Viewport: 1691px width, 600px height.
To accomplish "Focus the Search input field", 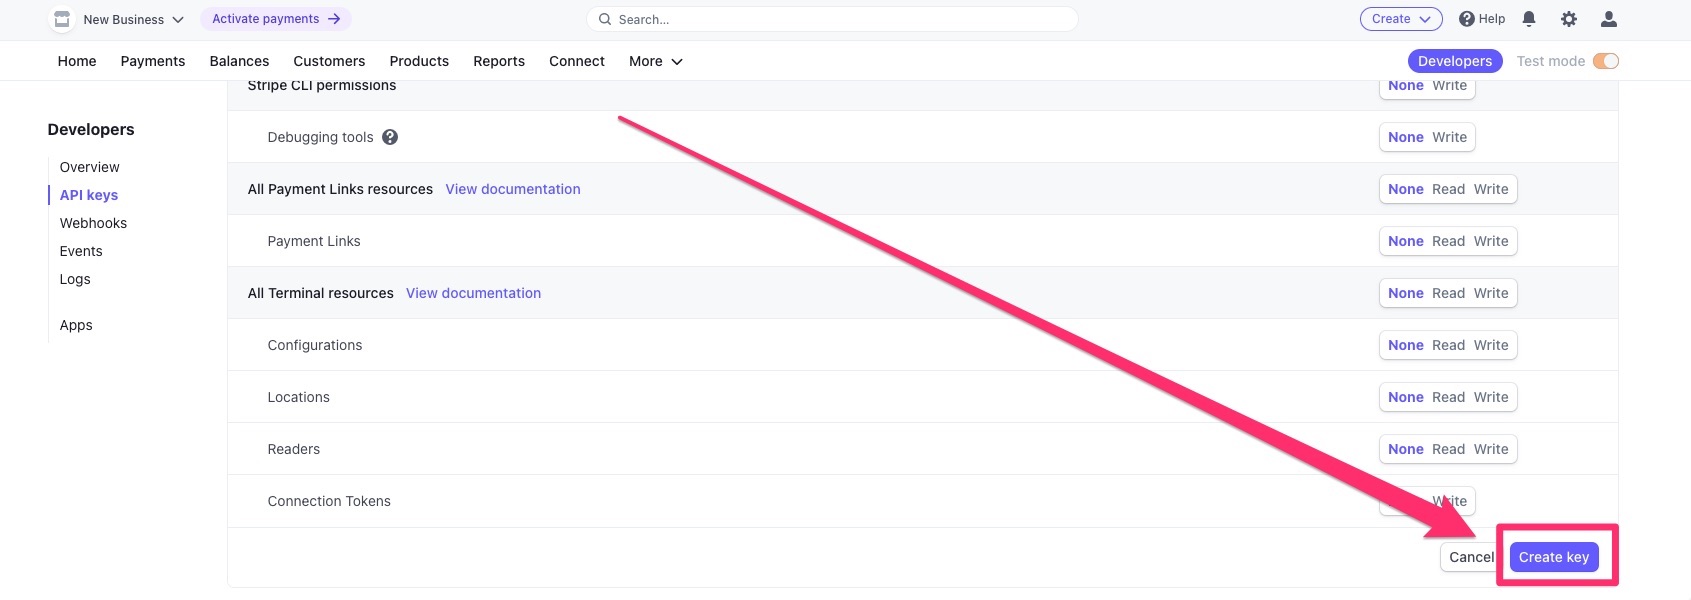I will pyautogui.click(x=832, y=19).
